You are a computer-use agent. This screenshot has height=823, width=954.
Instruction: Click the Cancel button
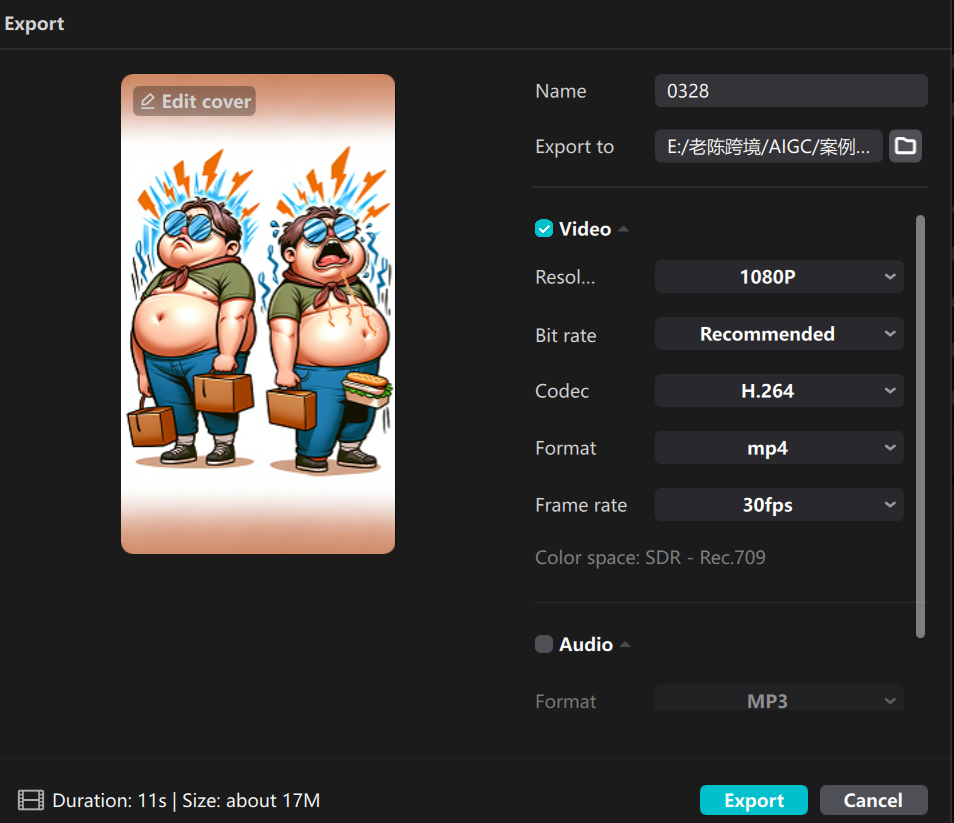(x=873, y=800)
